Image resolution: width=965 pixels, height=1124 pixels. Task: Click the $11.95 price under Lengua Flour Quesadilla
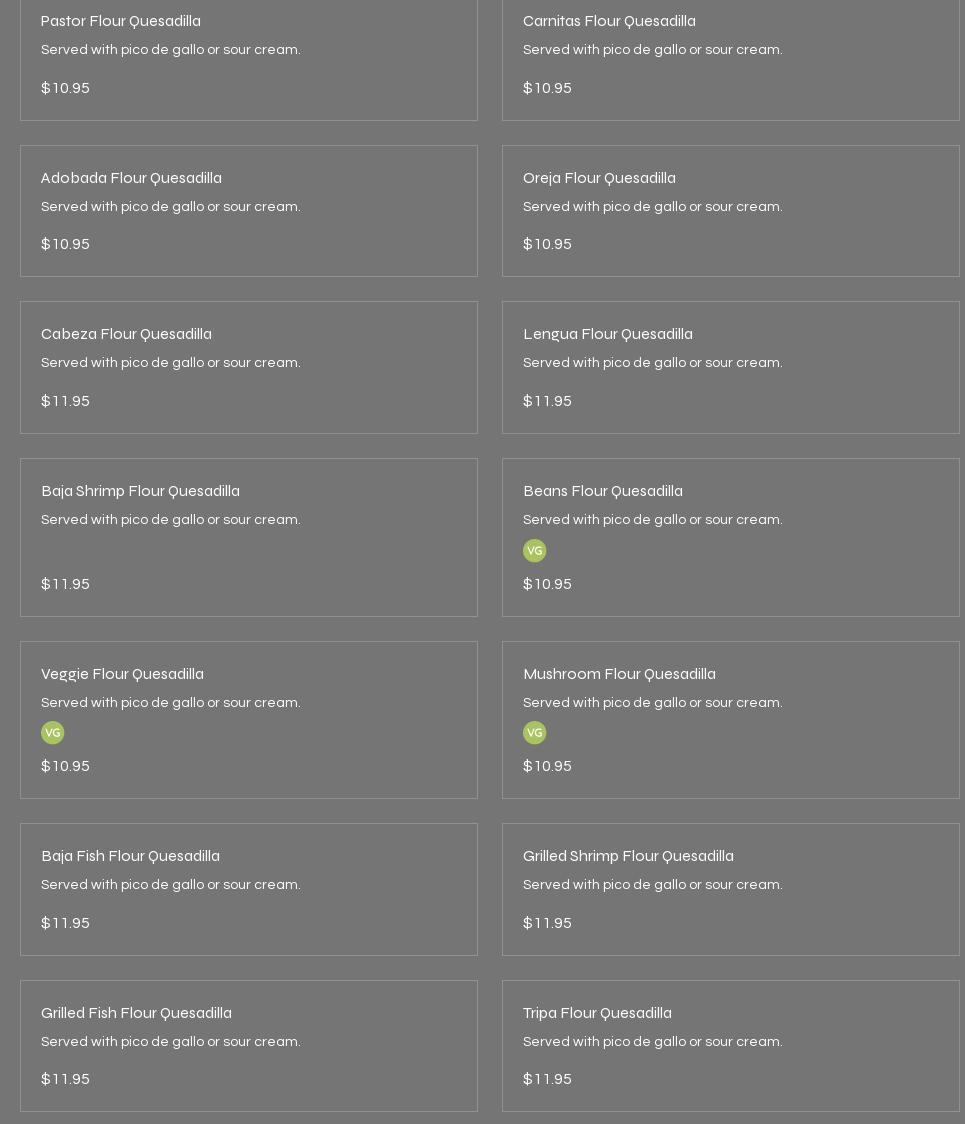coord(547,401)
